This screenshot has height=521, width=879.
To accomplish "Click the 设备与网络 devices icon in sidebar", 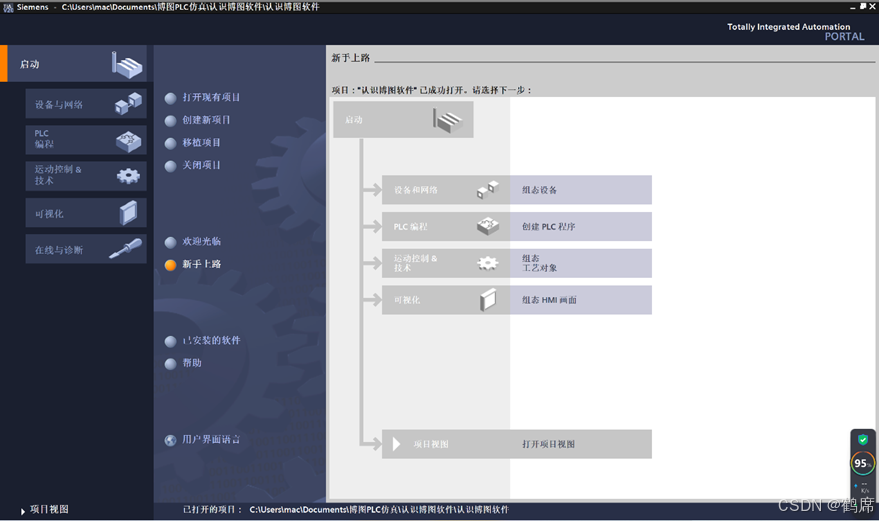I will 128,104.
